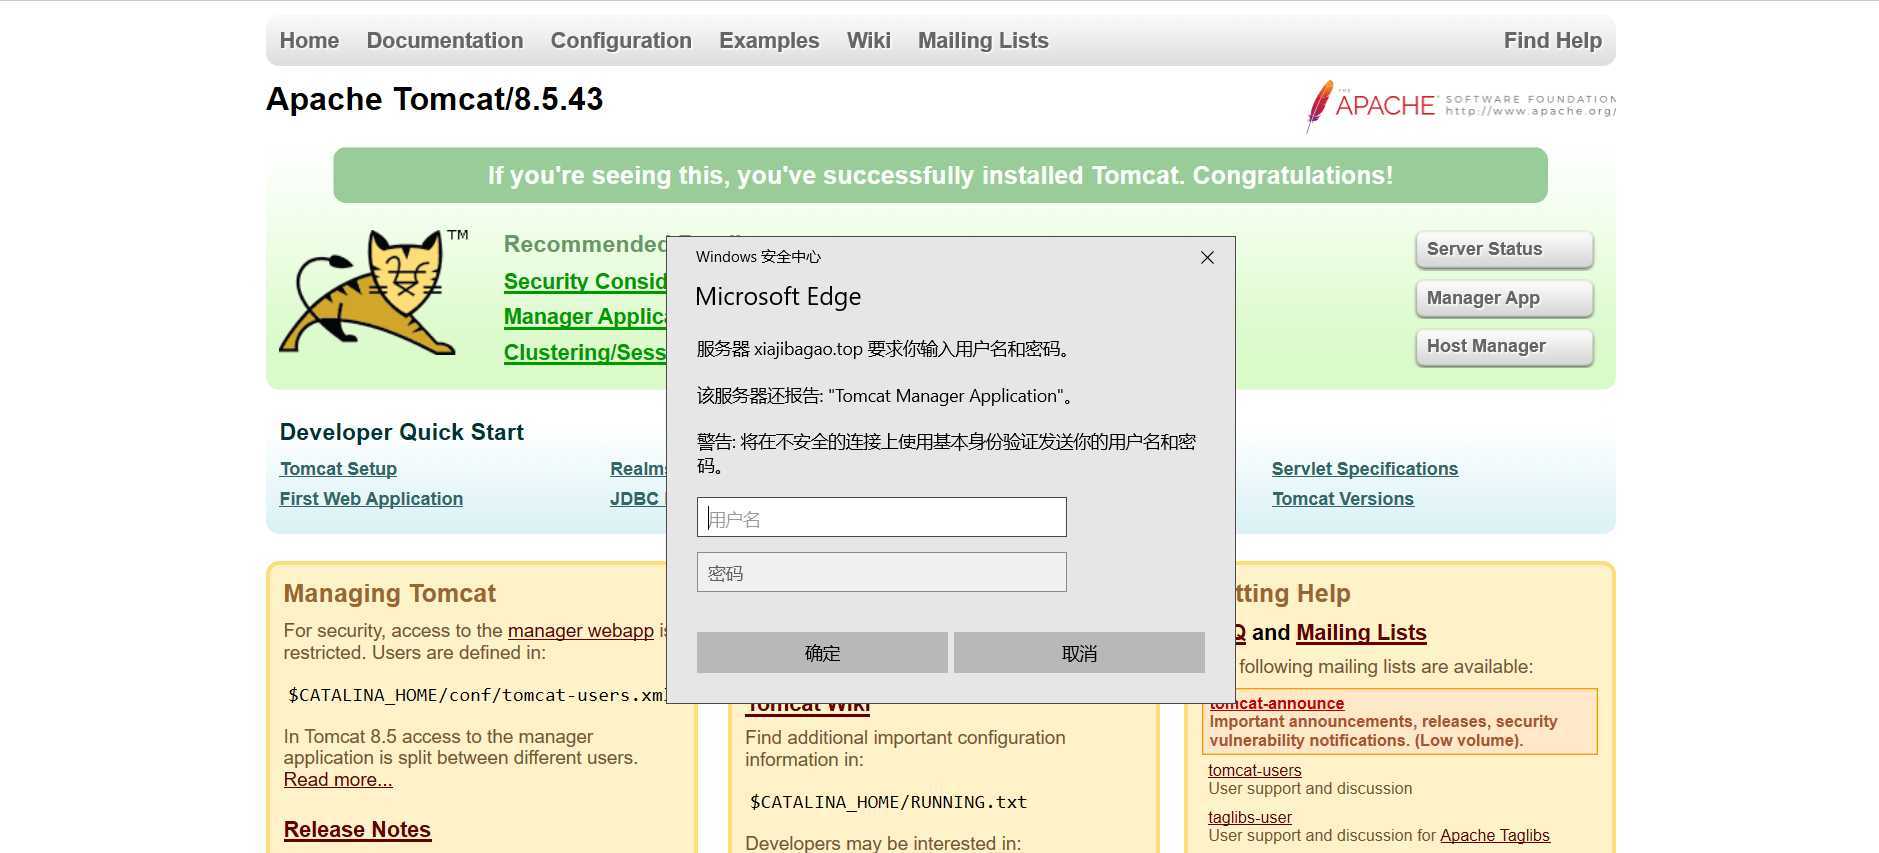This screenshot has height=853, width=1879.
Task: Focus the 用户名 username field
Action: [881, 517]
